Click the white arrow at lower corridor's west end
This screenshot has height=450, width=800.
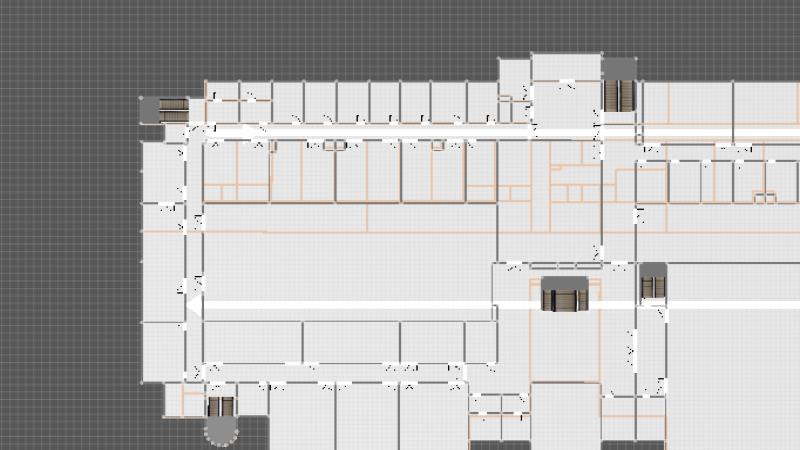tap(194, 303)
